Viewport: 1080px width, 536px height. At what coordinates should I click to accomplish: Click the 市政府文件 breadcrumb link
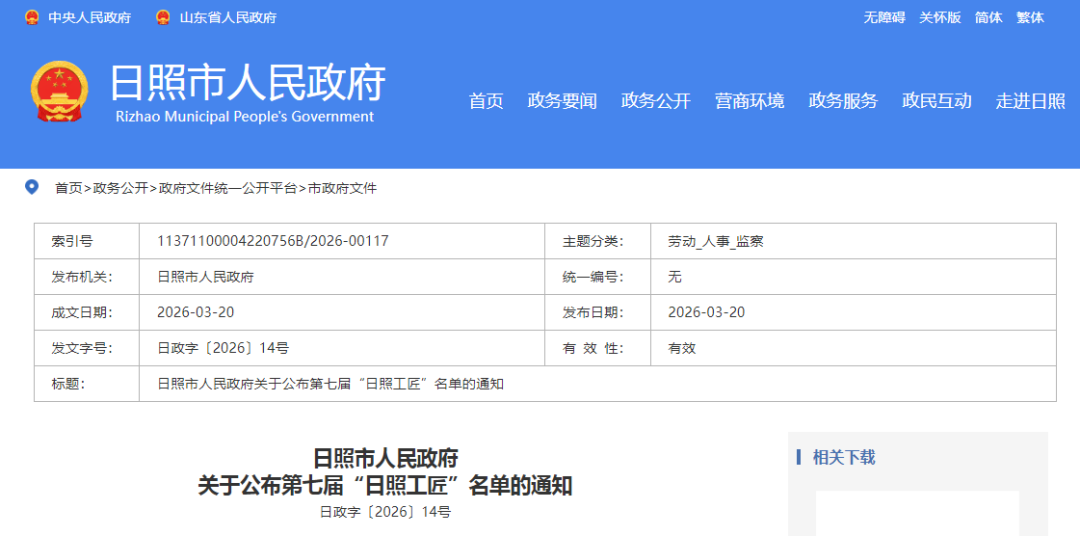pos(342,188)
